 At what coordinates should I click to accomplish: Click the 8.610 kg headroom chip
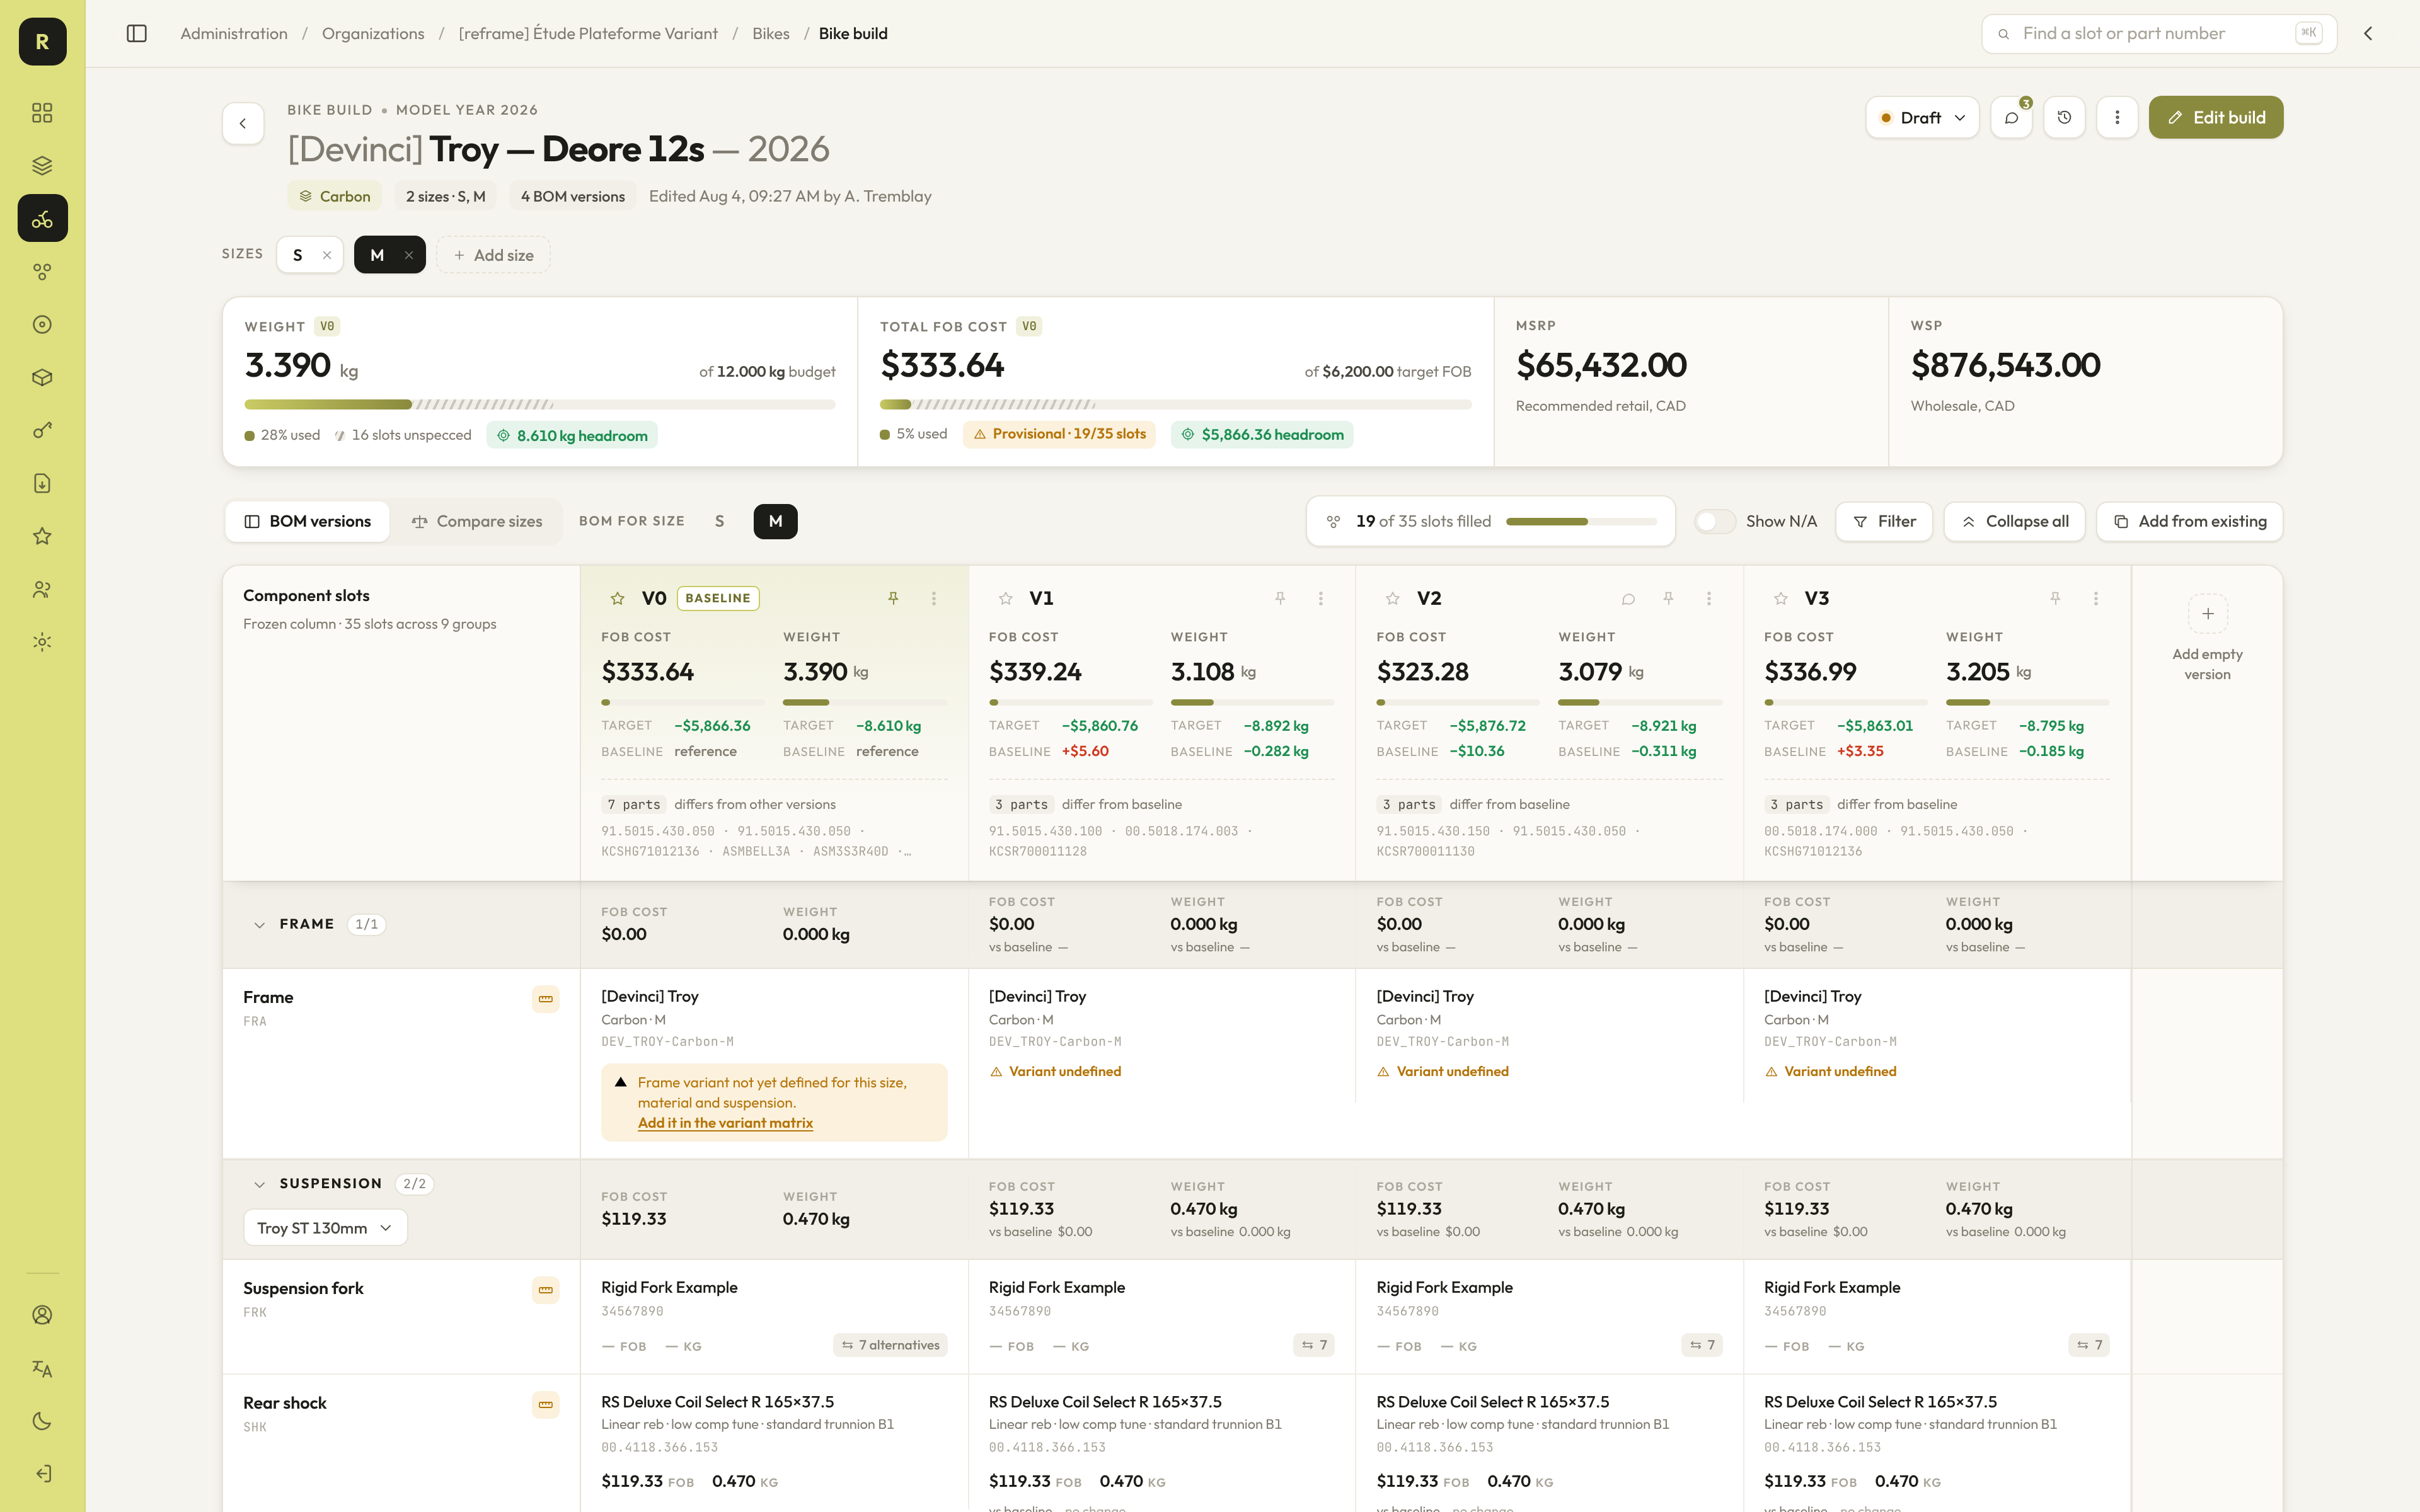point(572,435)
